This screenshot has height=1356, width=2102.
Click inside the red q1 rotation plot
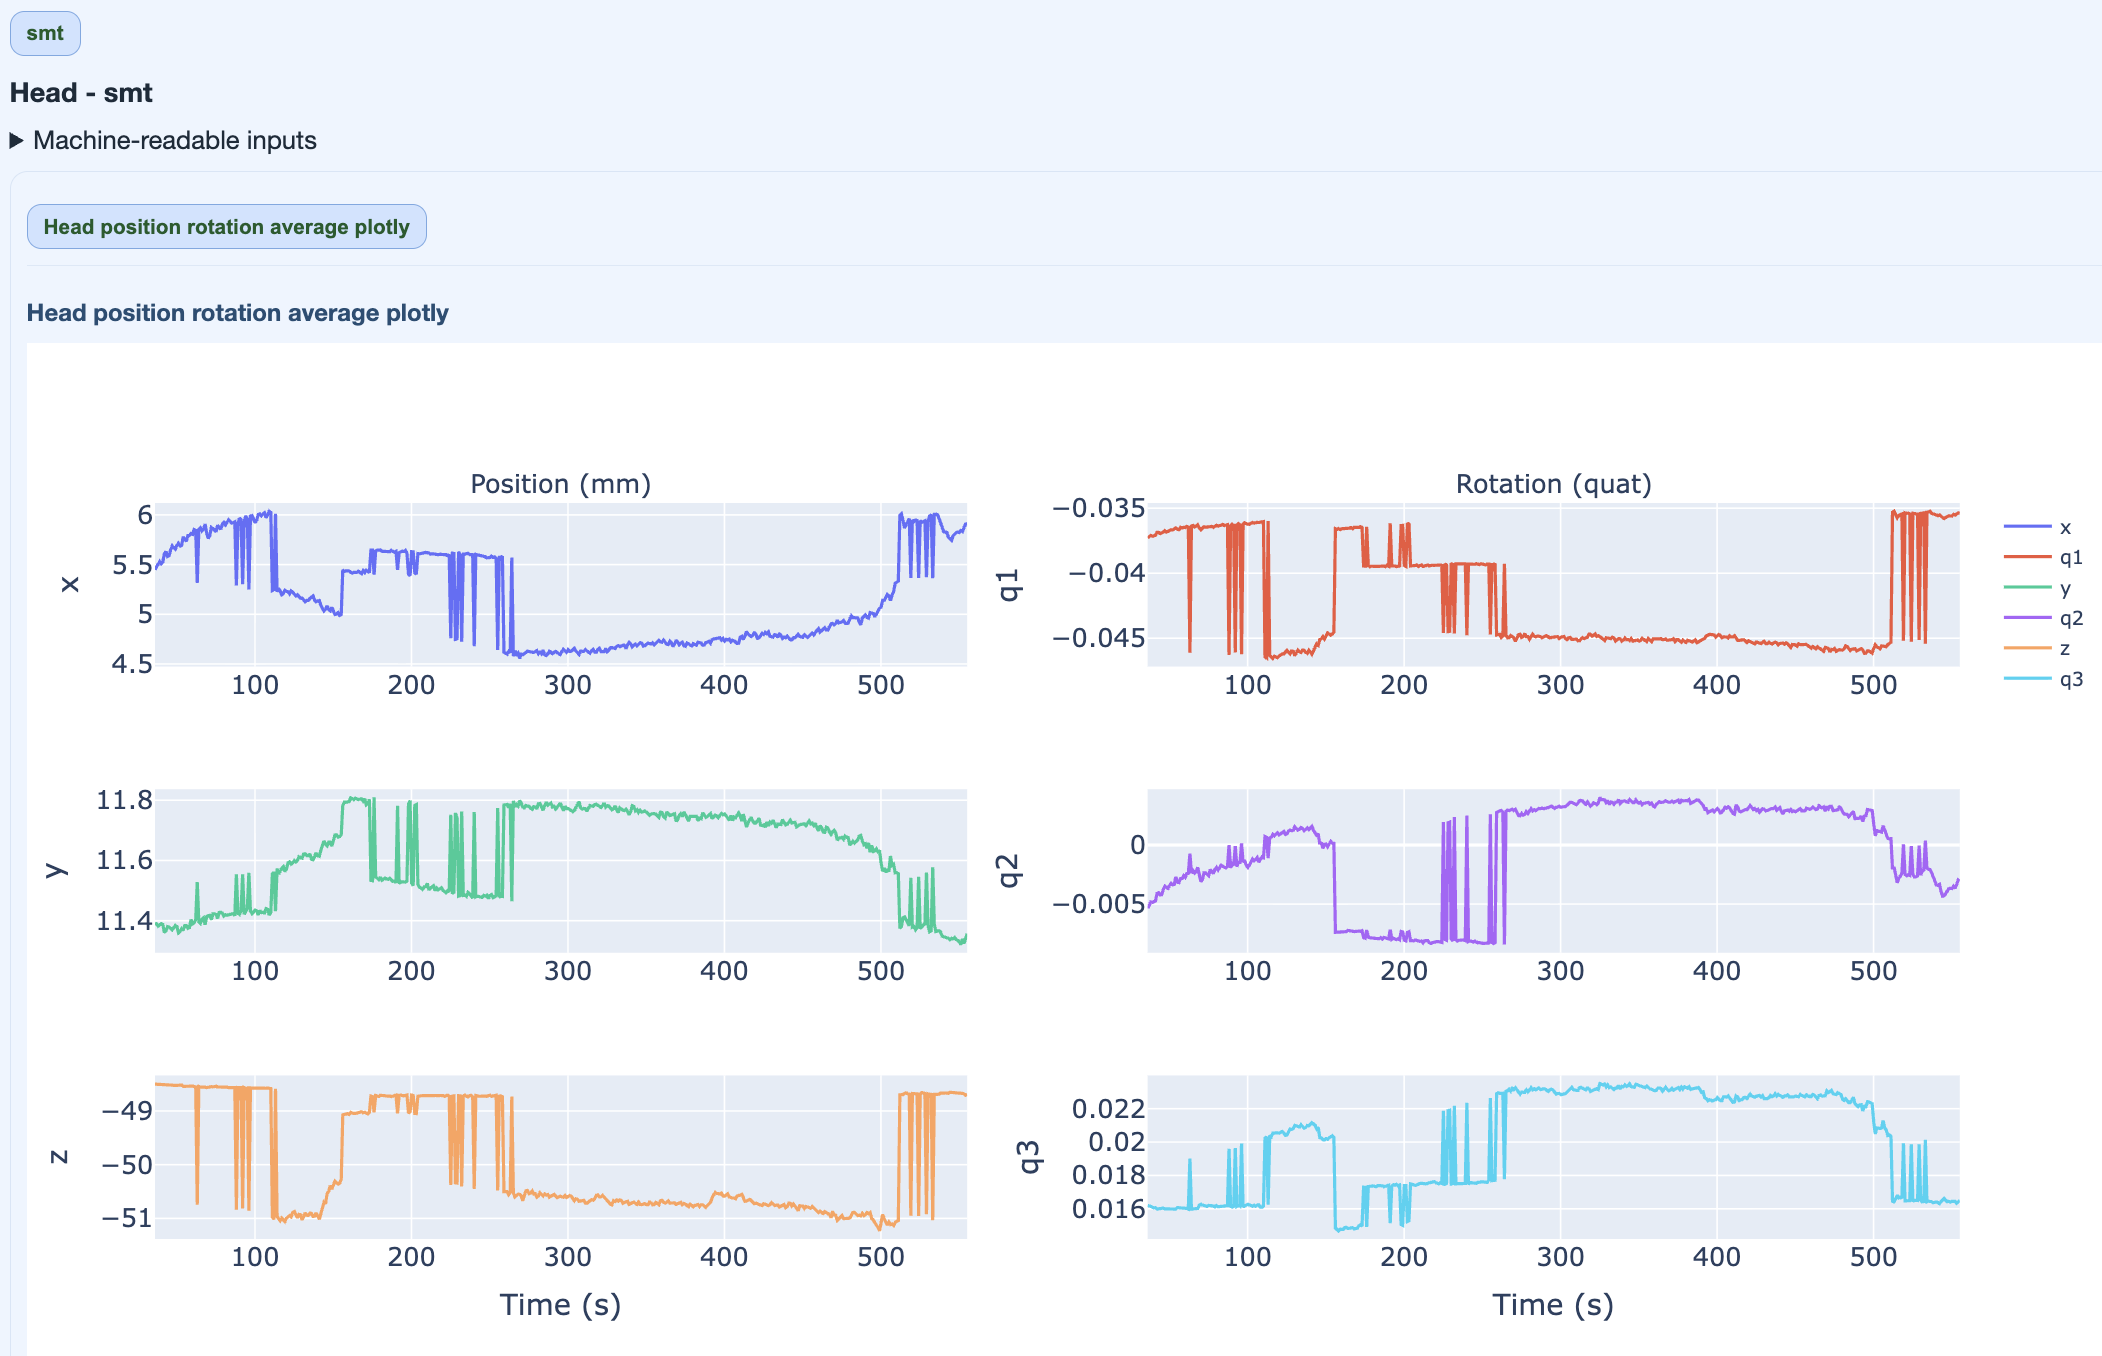pos(1552,584)
